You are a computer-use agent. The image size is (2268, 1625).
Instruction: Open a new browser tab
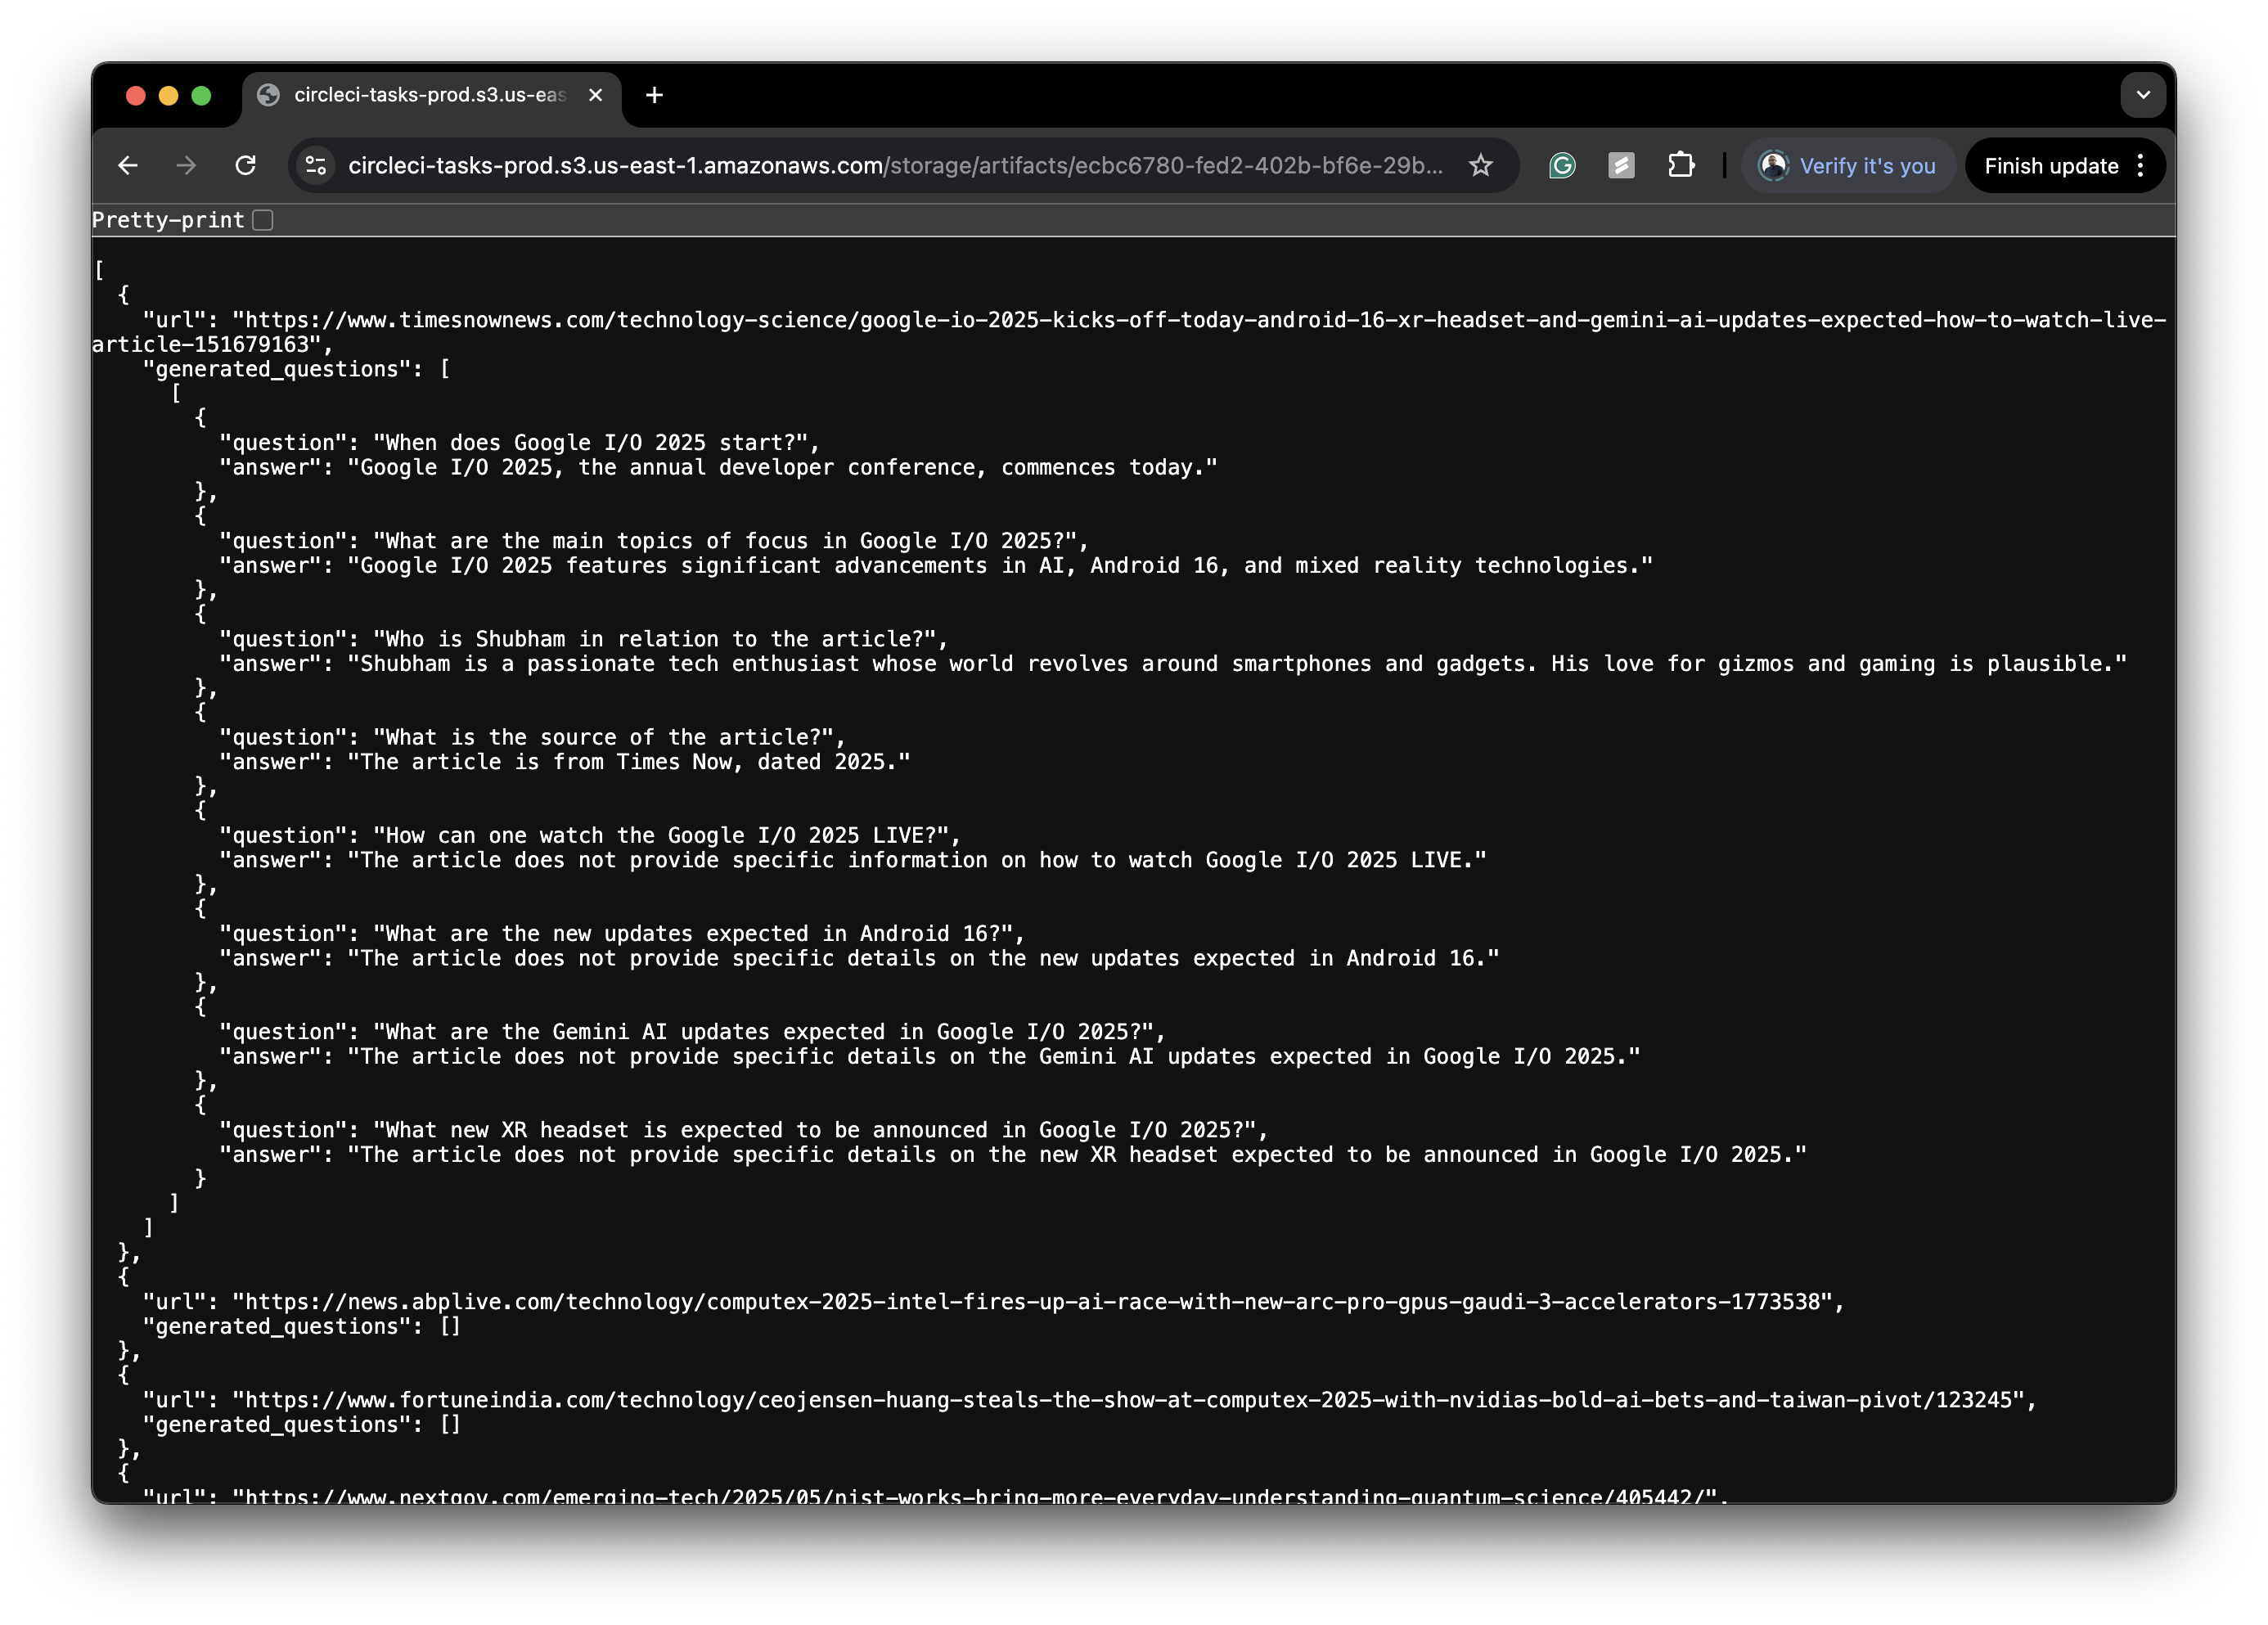(x=654, y=94)
